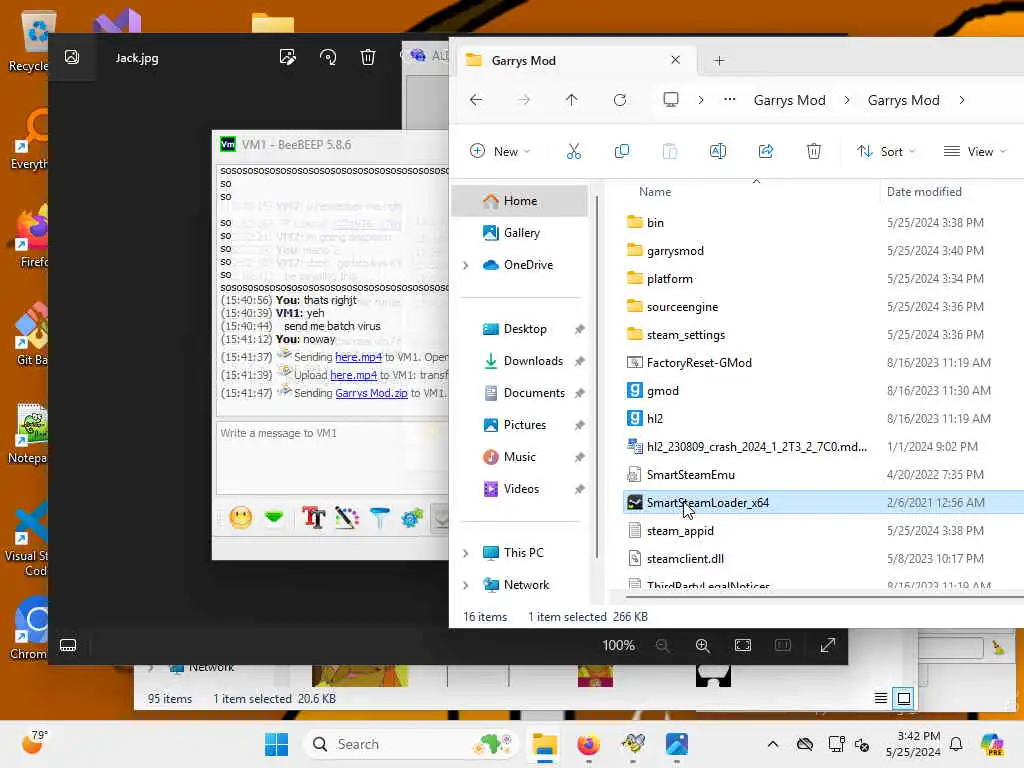Open the BeeBEEP smiley emoticon picker
The height and width of the screenshot is (768, 1024).
(240, 518)
